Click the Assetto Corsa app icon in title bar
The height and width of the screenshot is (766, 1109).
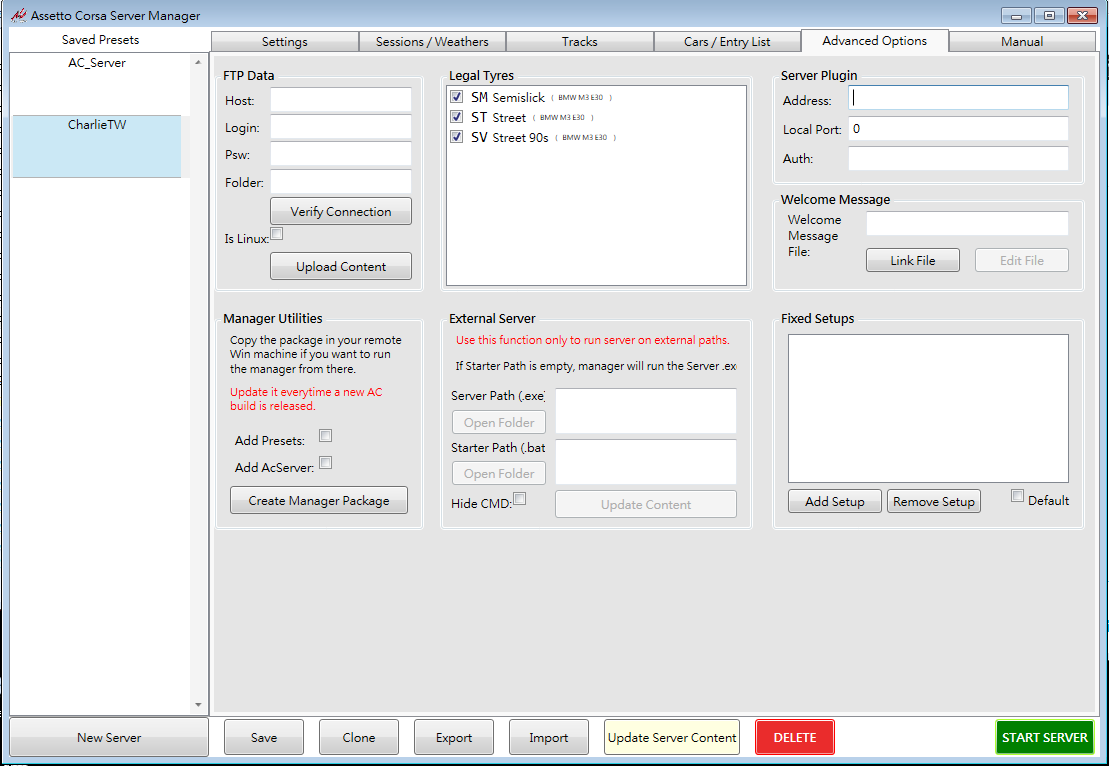tap(18, 15)
